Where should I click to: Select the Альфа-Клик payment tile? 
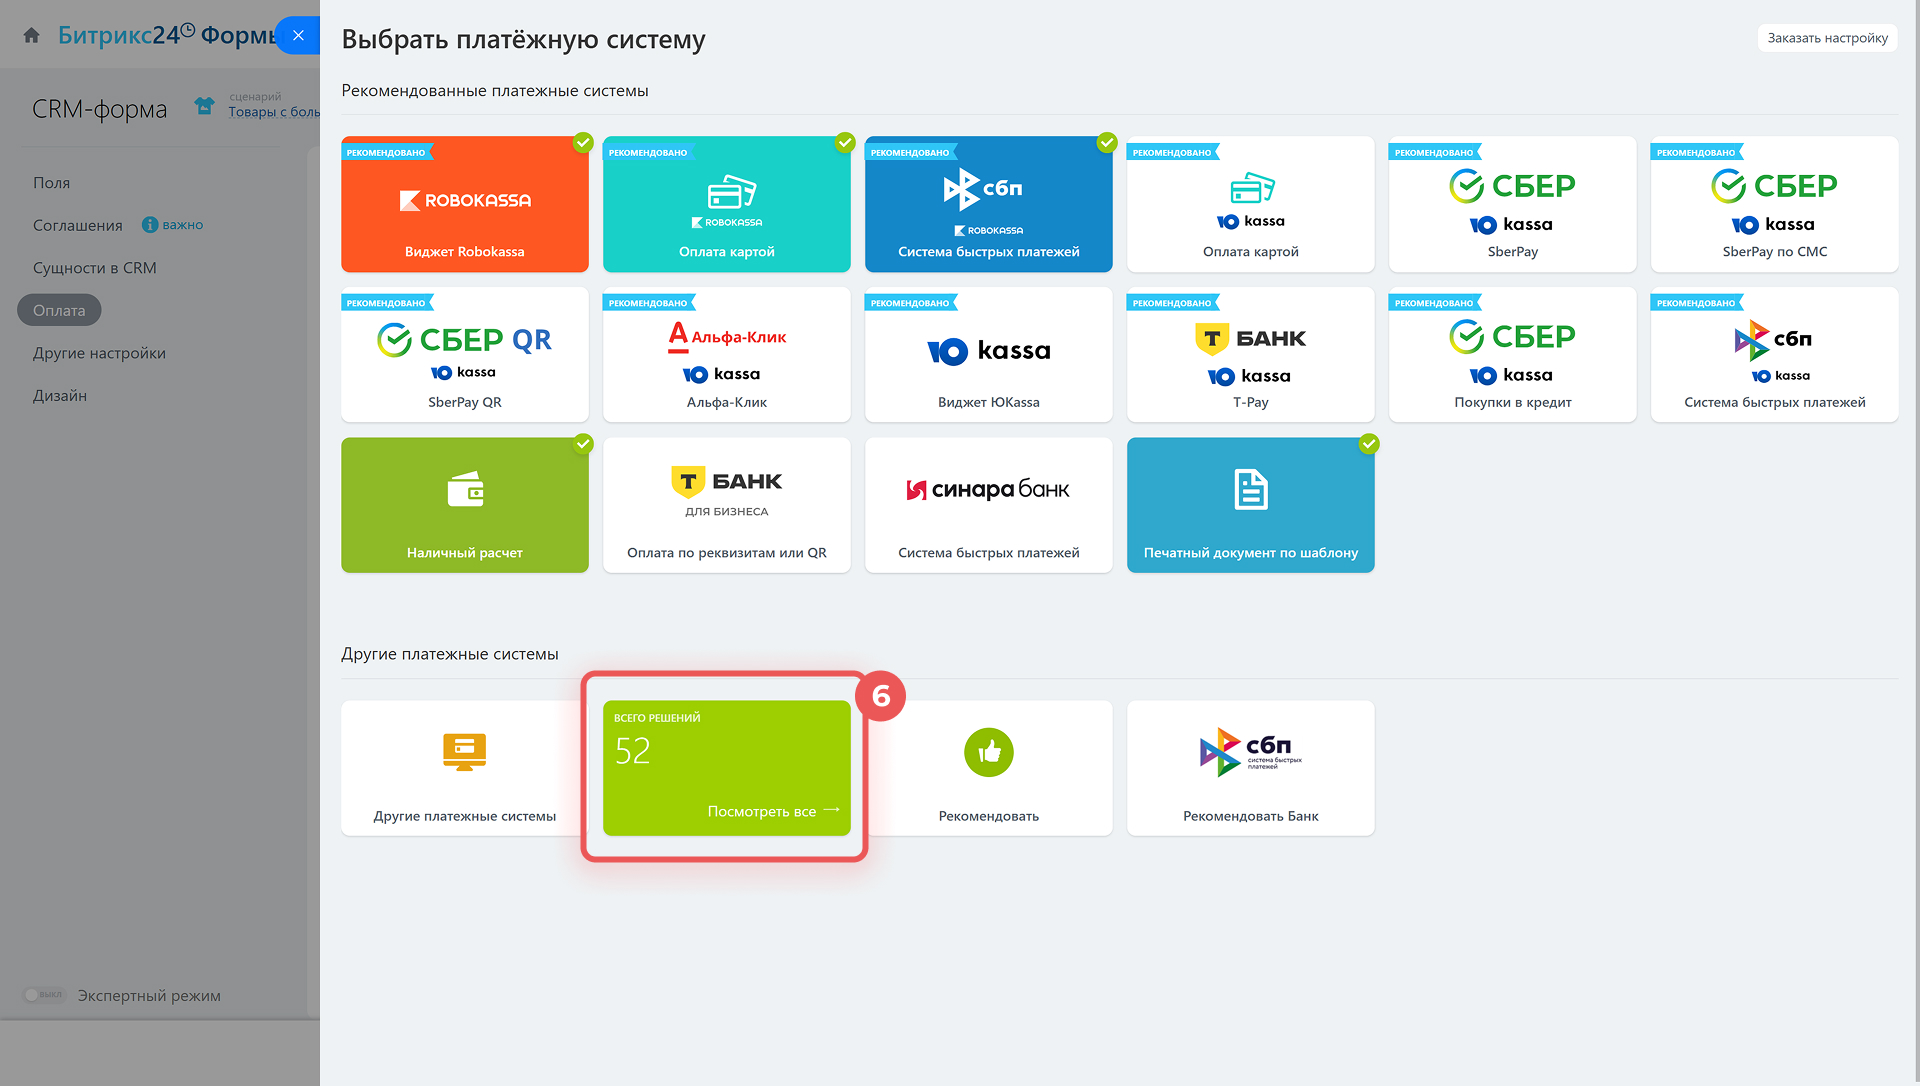[x=726, y=355]
